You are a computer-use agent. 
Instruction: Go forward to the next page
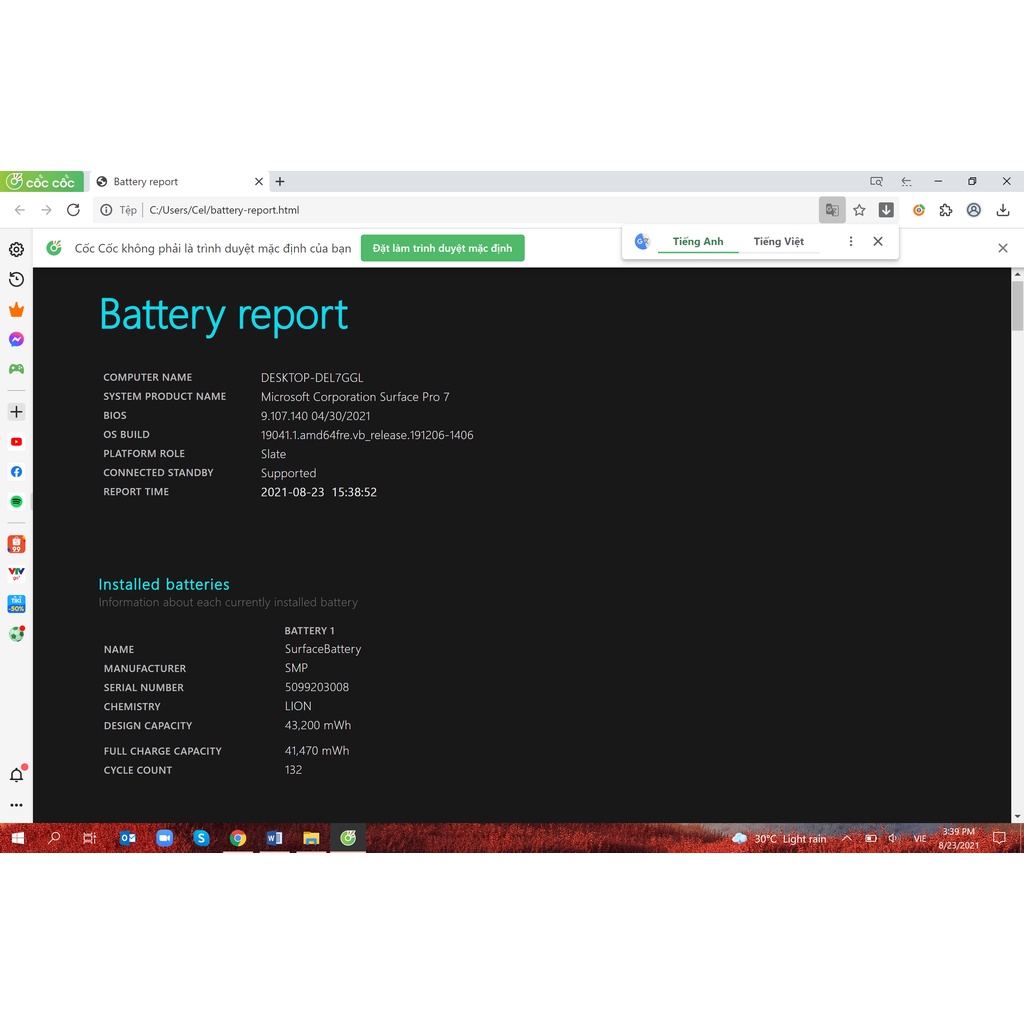pyautogui.click(x=46, y=210)
